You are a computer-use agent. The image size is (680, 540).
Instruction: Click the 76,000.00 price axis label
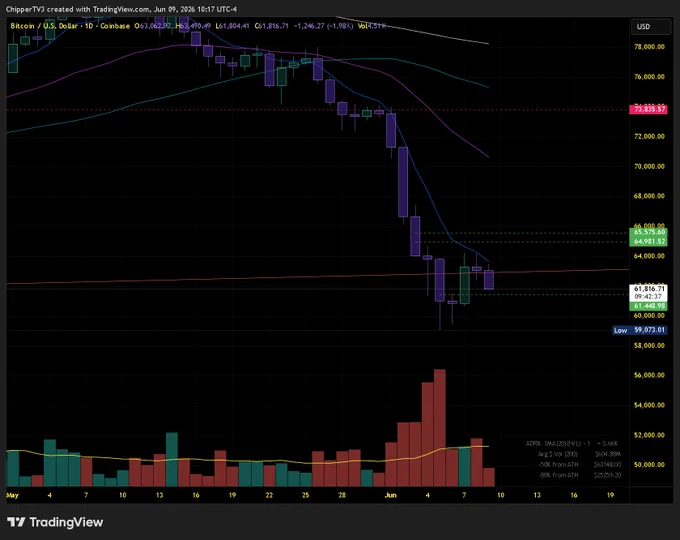point(649,77)
